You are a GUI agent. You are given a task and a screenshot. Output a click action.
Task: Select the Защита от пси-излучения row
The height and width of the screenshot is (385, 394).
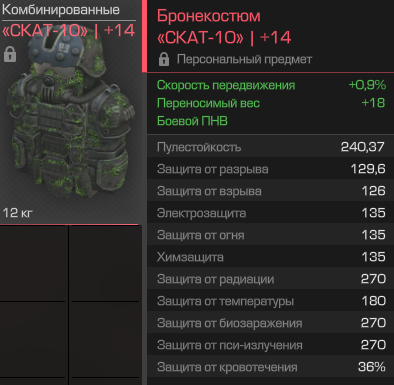point(271,345)
